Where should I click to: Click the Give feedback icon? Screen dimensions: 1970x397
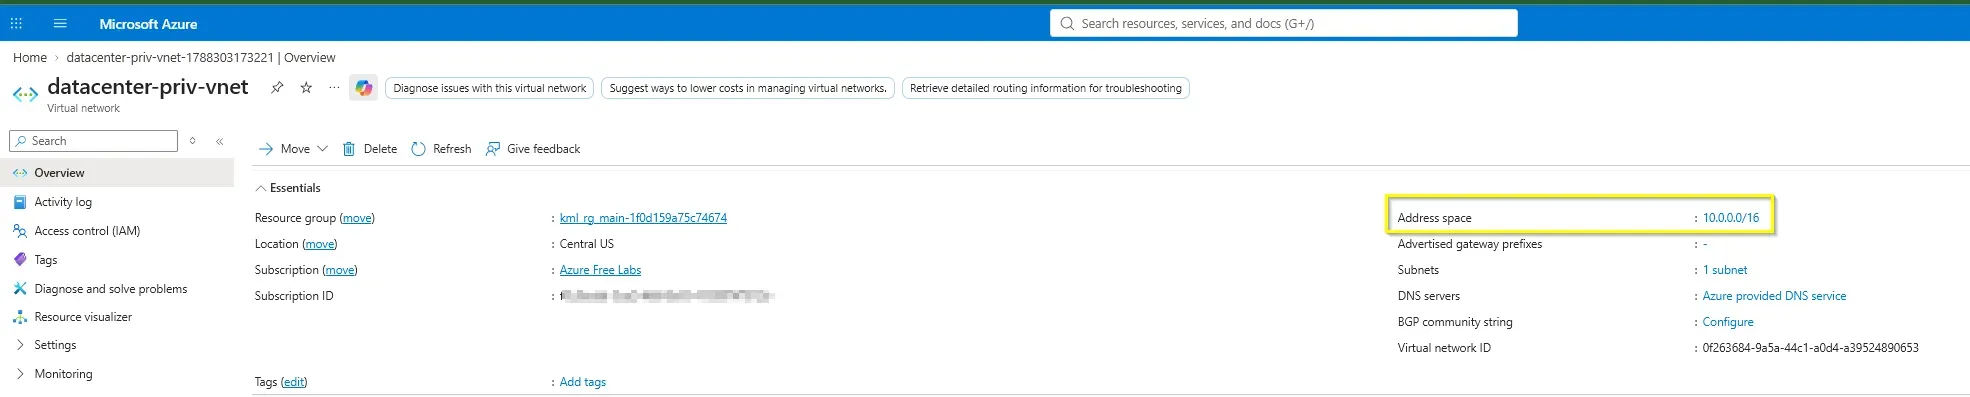pyautogui.click(x=492, y=149)
